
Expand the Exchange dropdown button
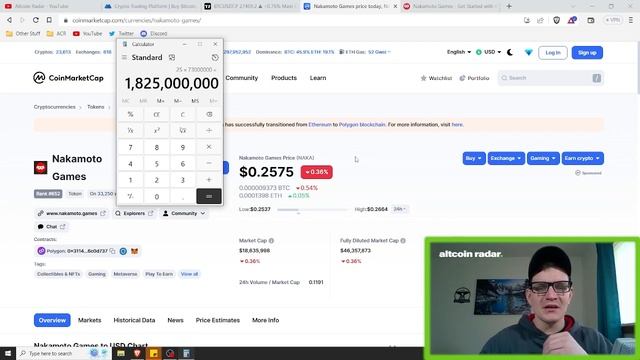[x=506, y=158]
